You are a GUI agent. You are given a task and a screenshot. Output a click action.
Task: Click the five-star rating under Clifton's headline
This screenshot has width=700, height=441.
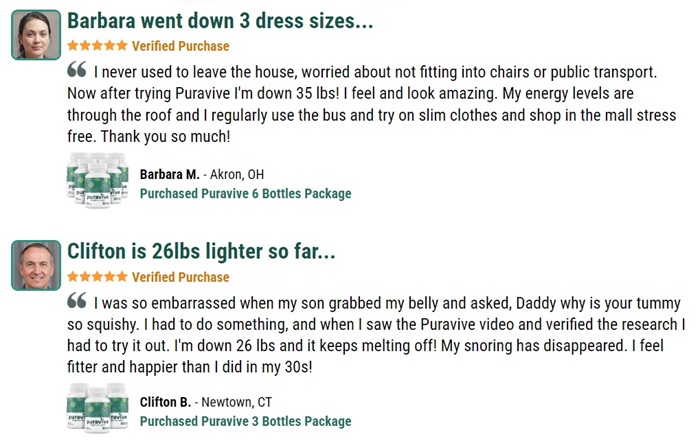click(x=97, y=277)
